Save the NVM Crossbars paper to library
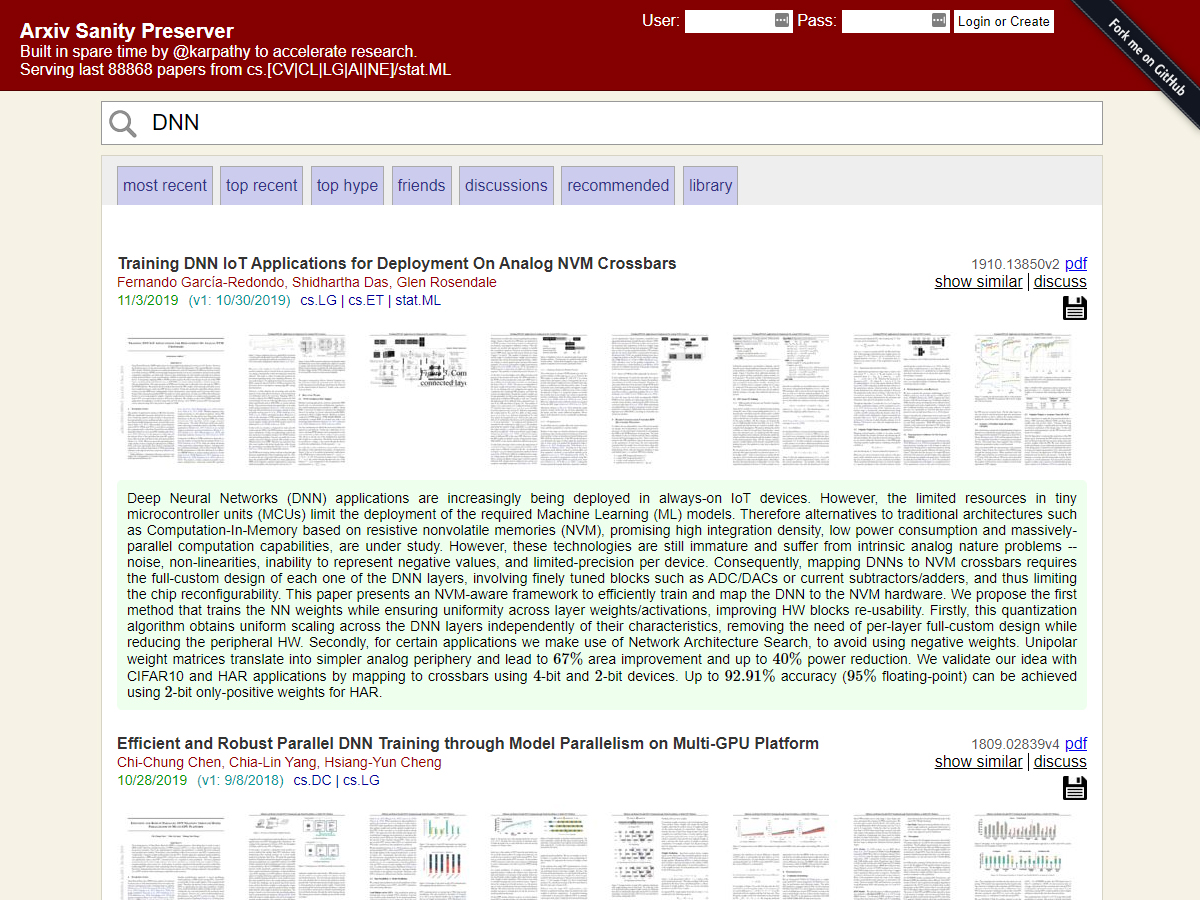The height and width of the screenshot is (900, 1200). coord(1074,308)
